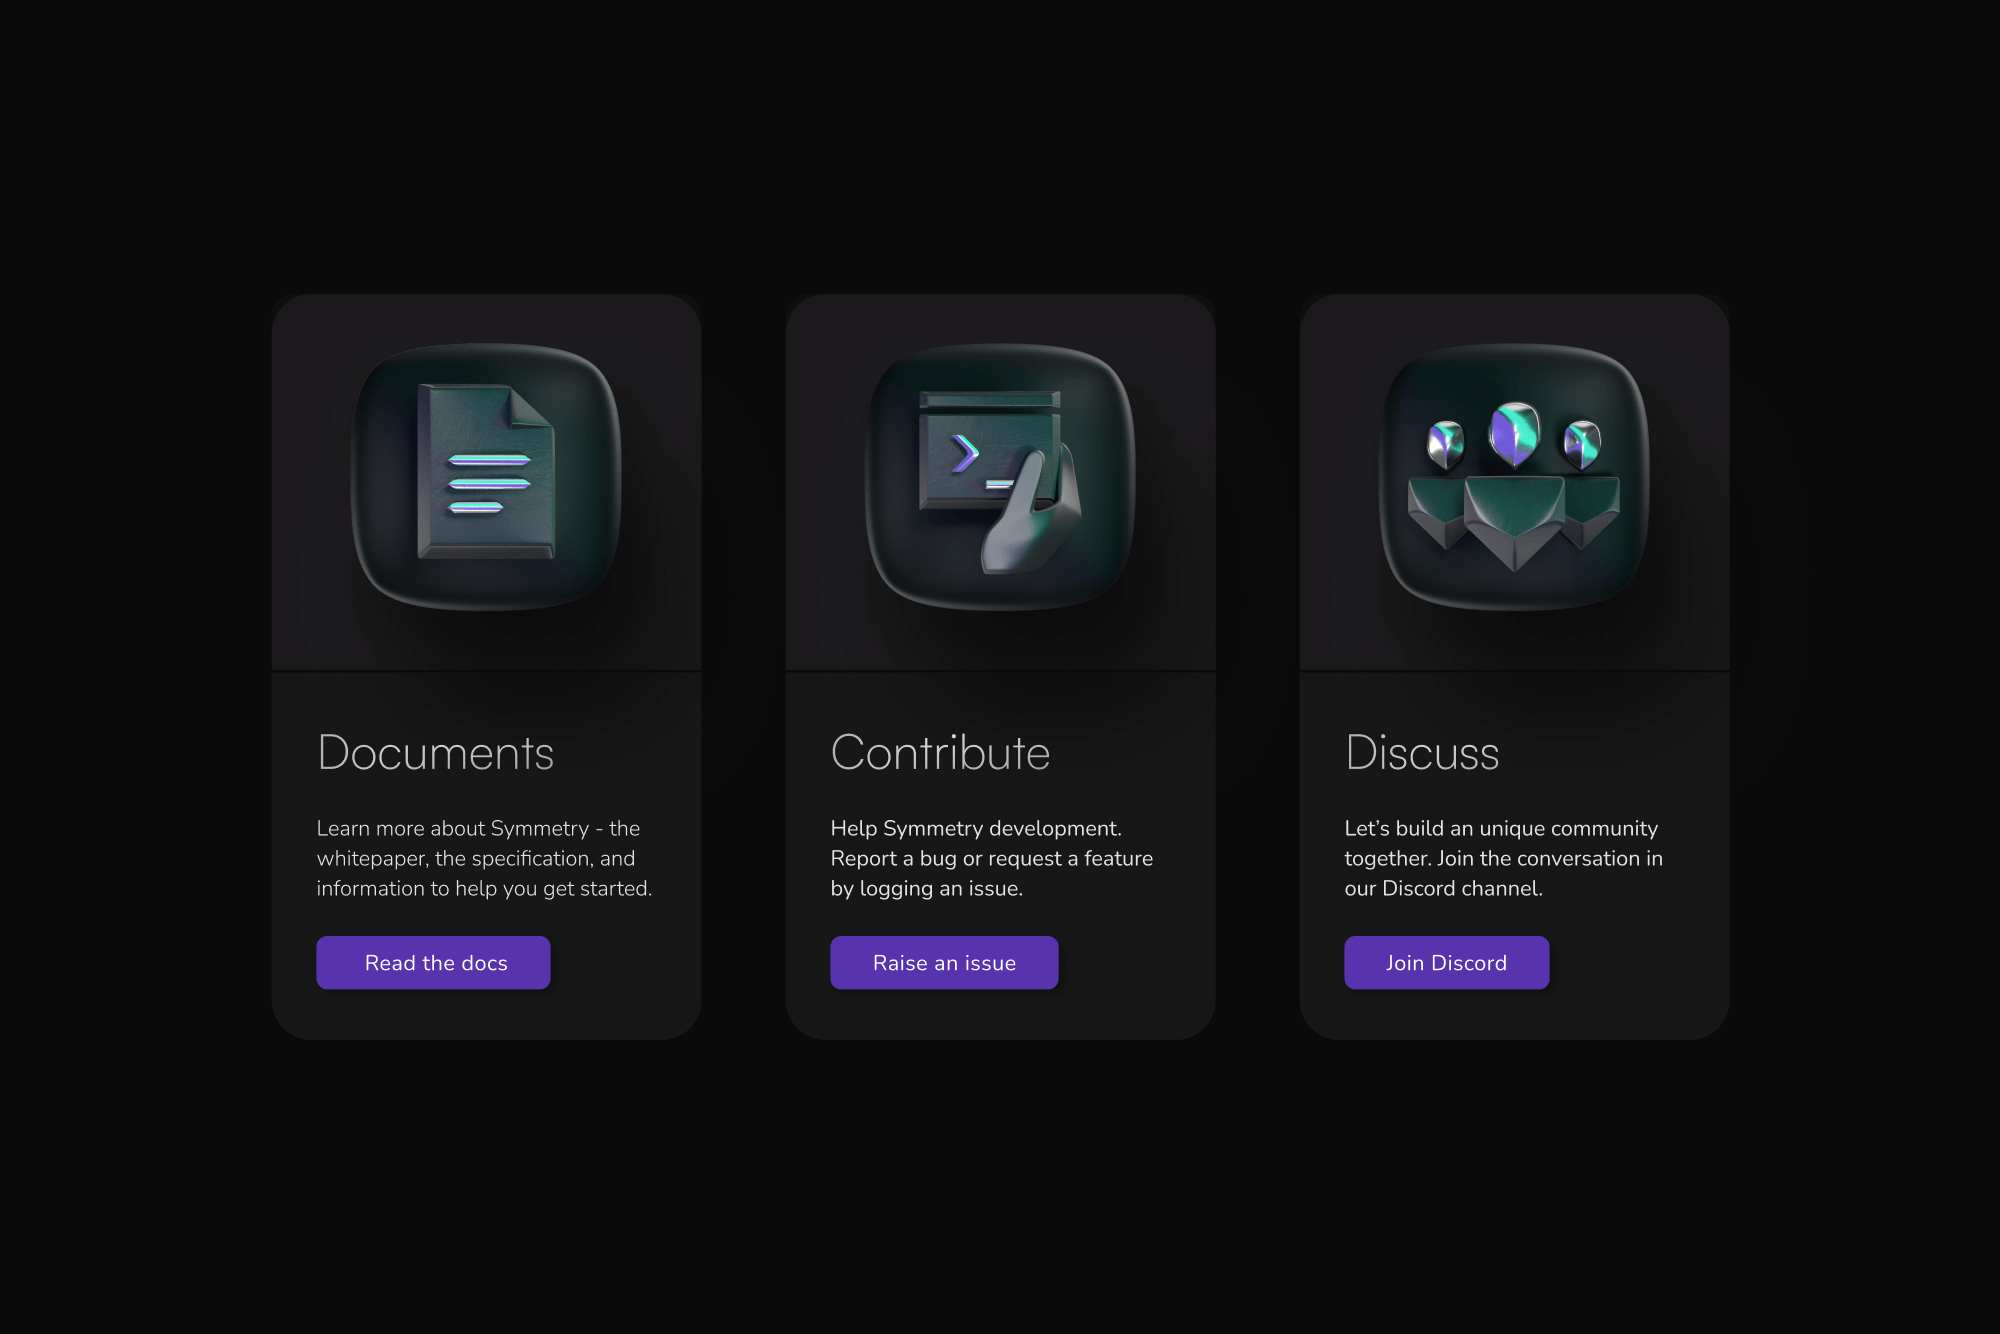The width and height of the screenshot is (2000, 1334).
Task: Select the Discuss card heading
Action: click(1422, 753)
